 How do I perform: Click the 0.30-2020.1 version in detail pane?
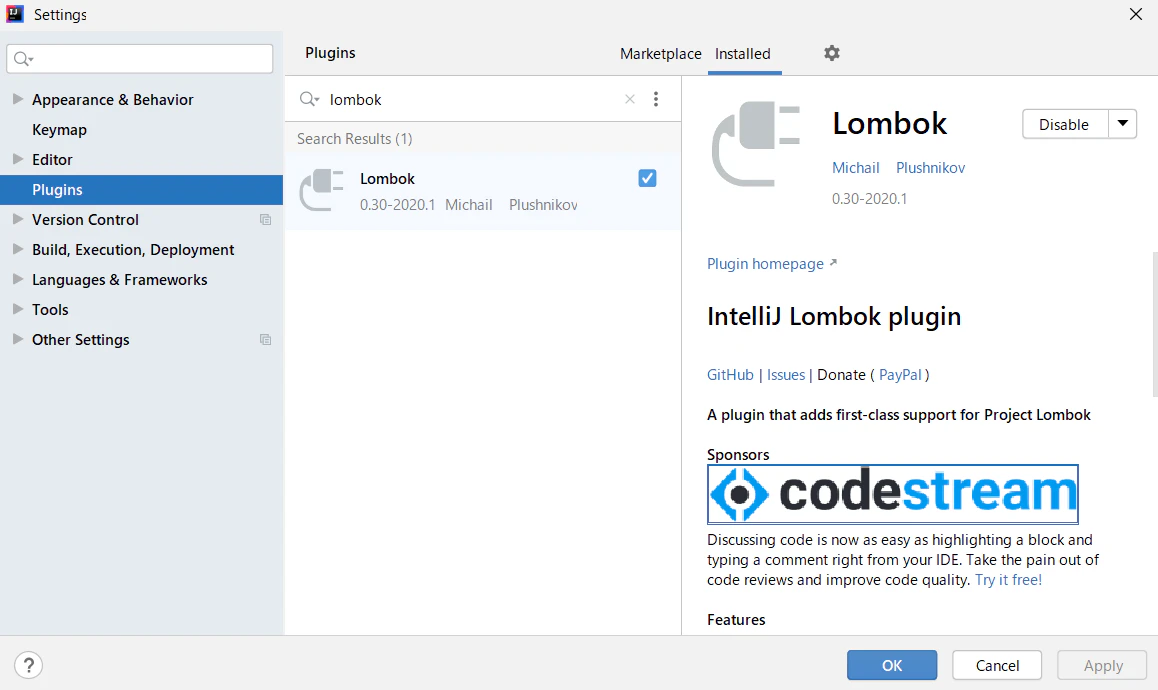(869, 199)
